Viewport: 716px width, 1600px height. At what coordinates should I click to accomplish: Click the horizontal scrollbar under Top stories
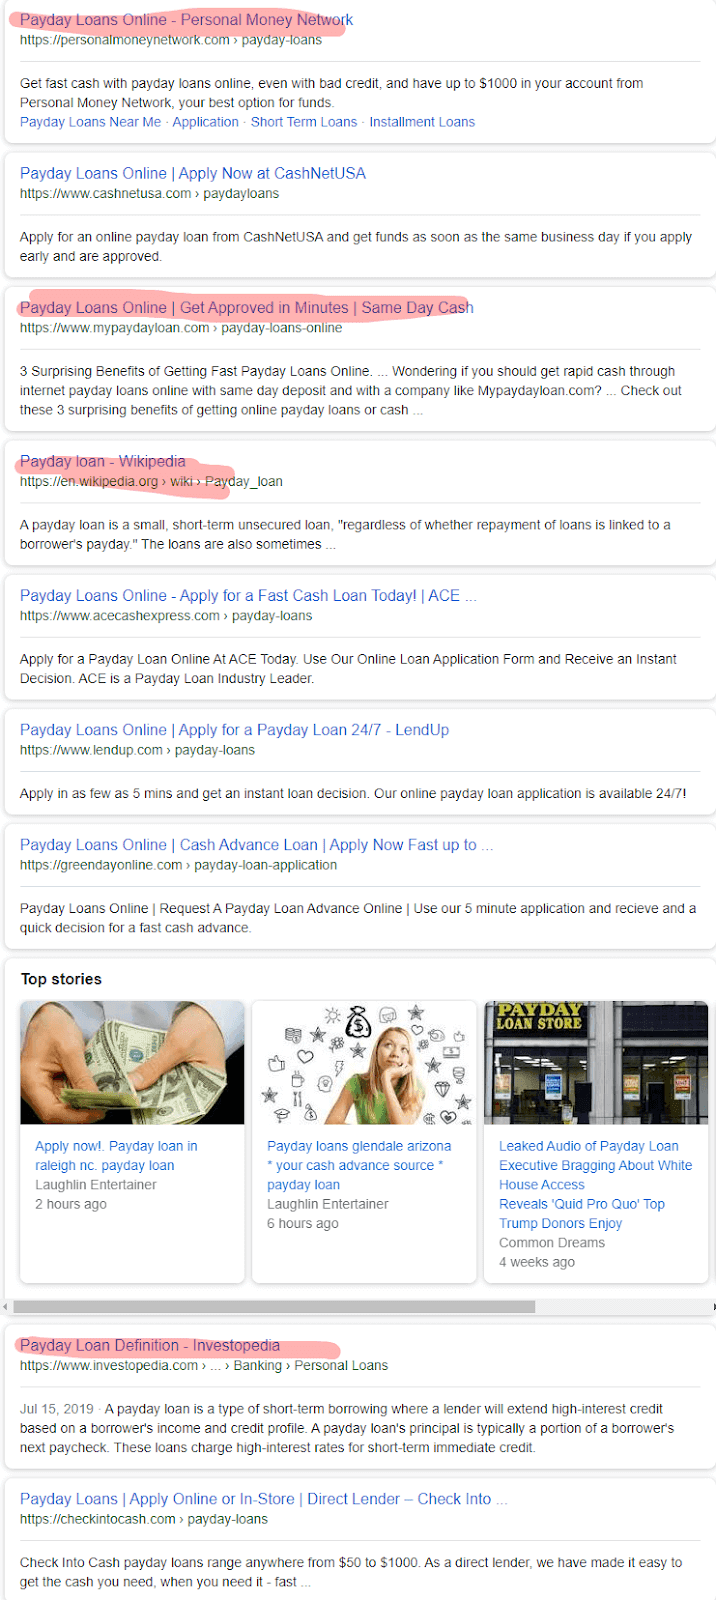tap(274, 1307)
